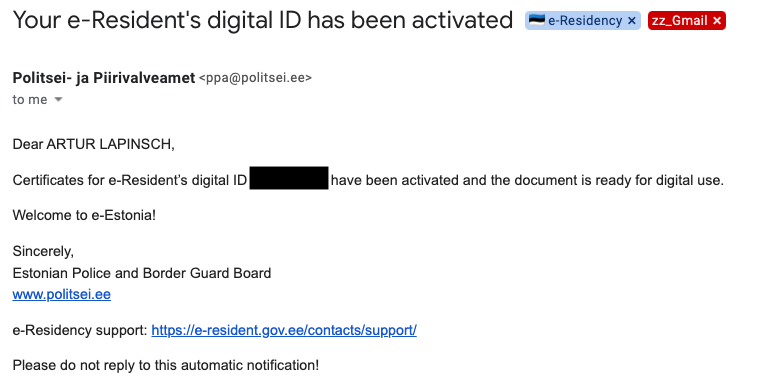777x380 pixels.
Task: Remove the e-Residency label with its x
Action: coord(631,21)
